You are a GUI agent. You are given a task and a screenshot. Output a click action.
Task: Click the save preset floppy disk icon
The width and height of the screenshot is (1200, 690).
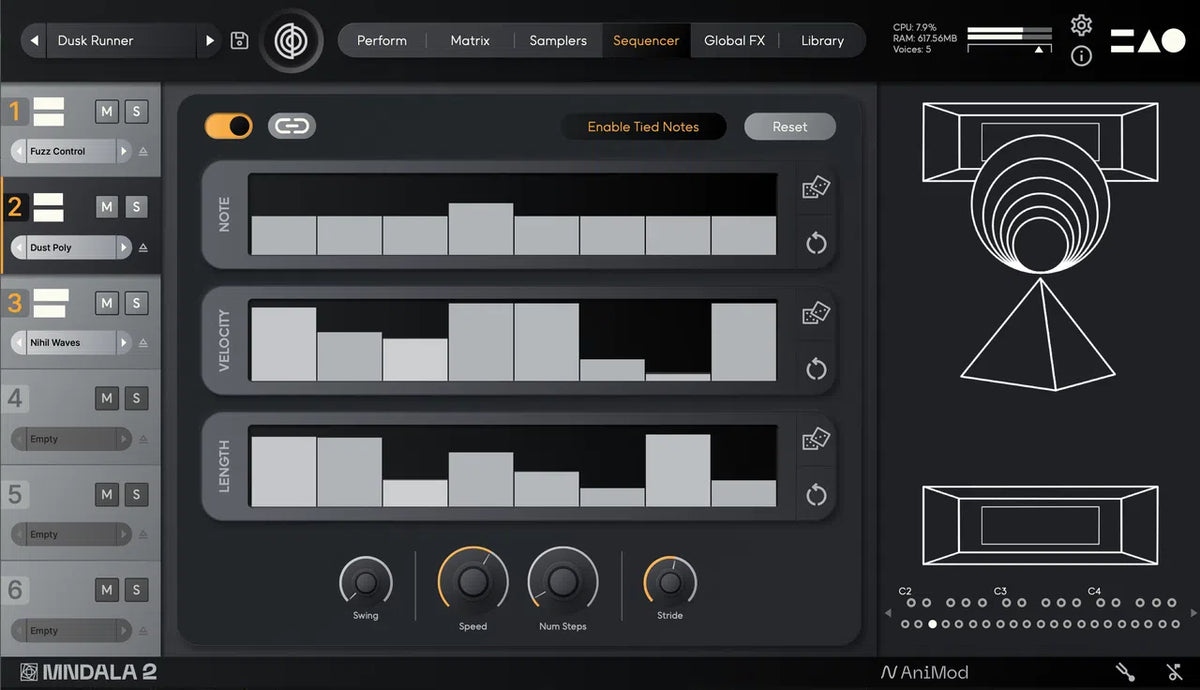239,41
